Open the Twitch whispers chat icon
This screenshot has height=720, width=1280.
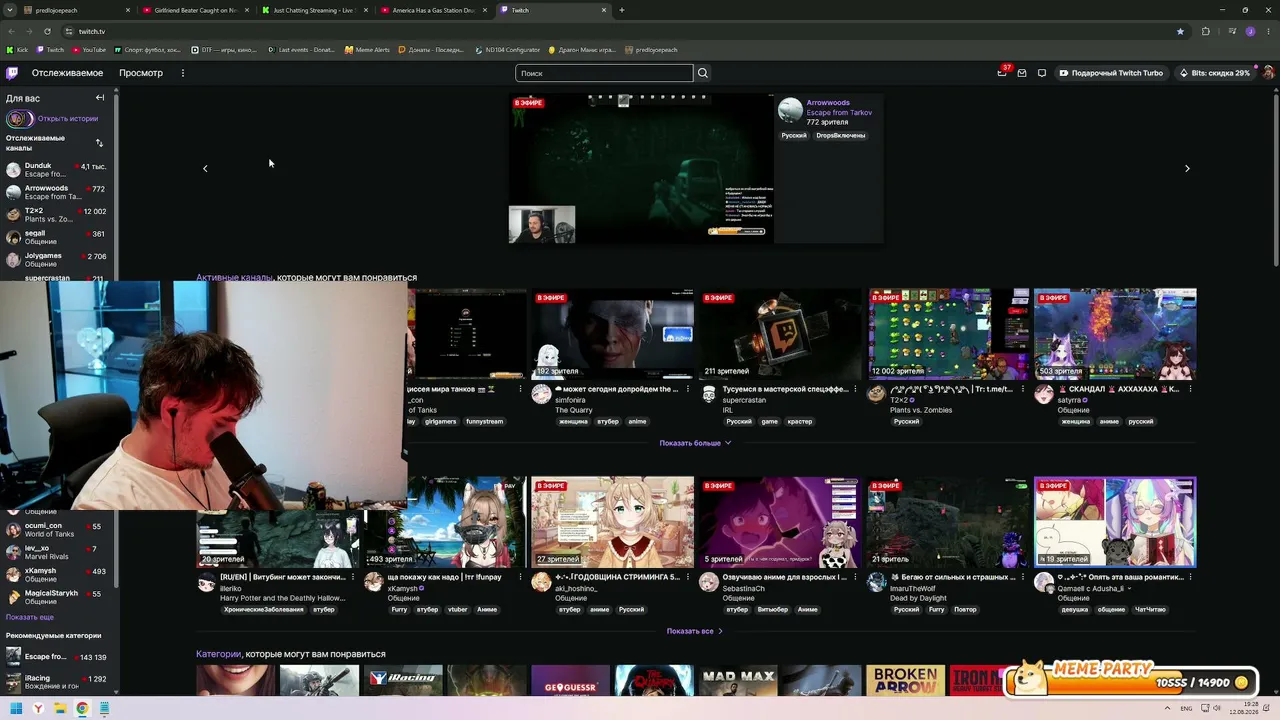click(x=1042, y=73)
